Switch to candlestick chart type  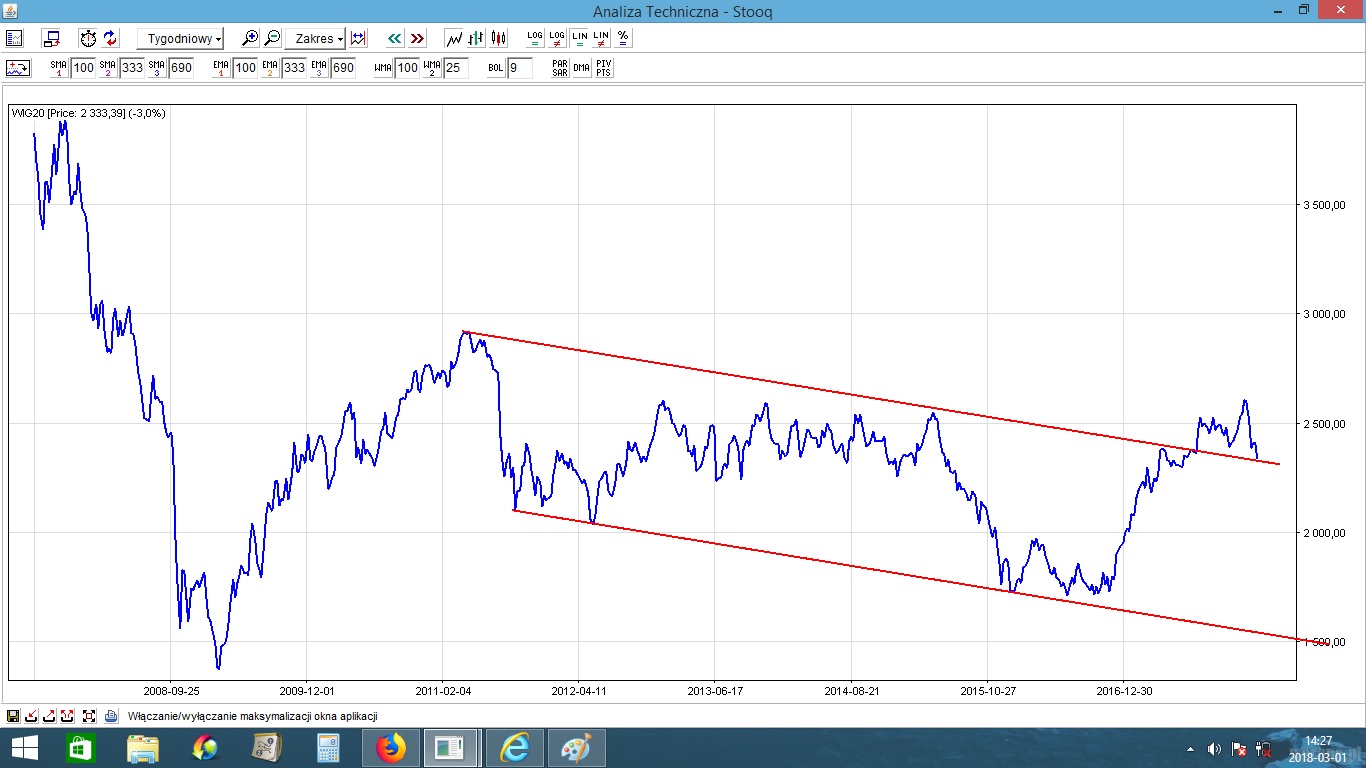click(x=500, y=39)
